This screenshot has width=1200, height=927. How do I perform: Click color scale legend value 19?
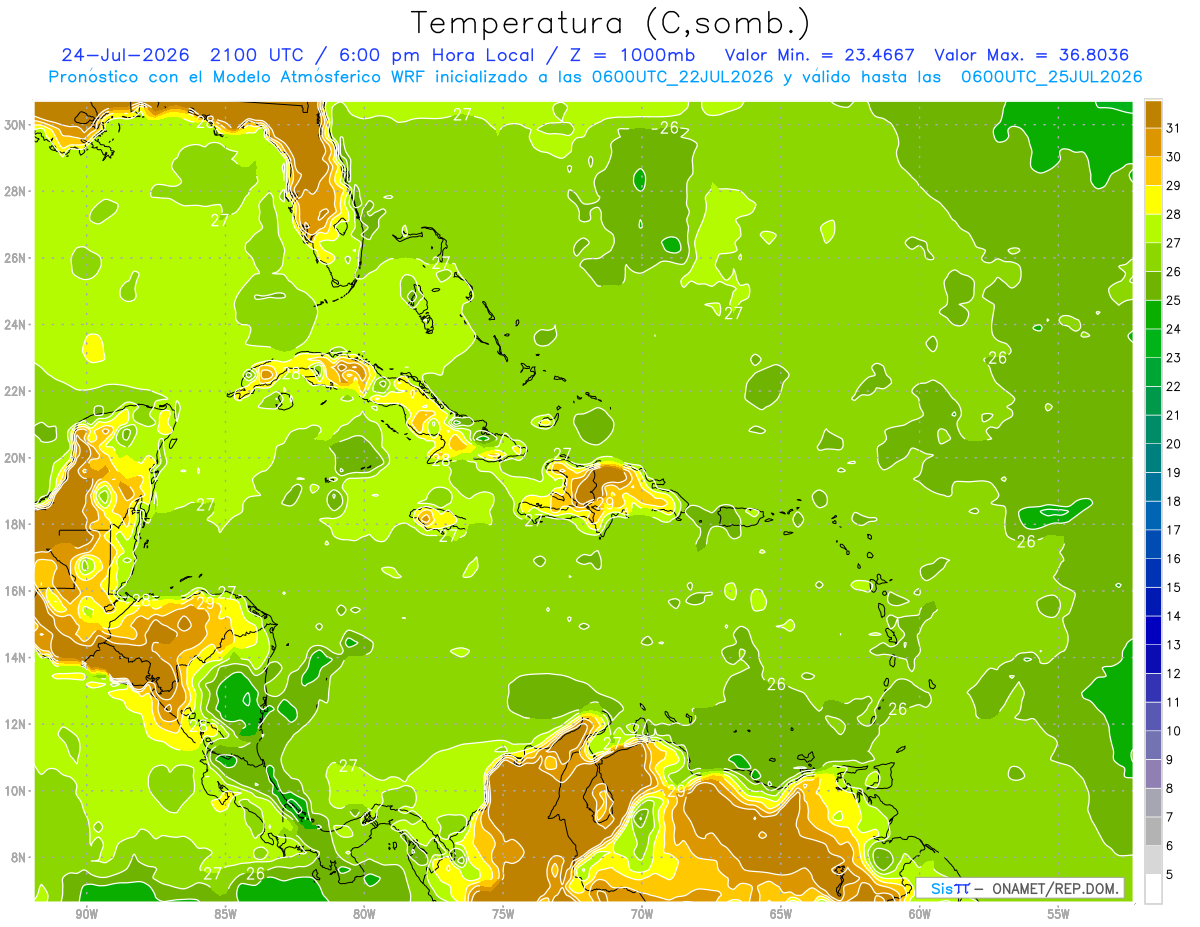tap(1174, 473)
